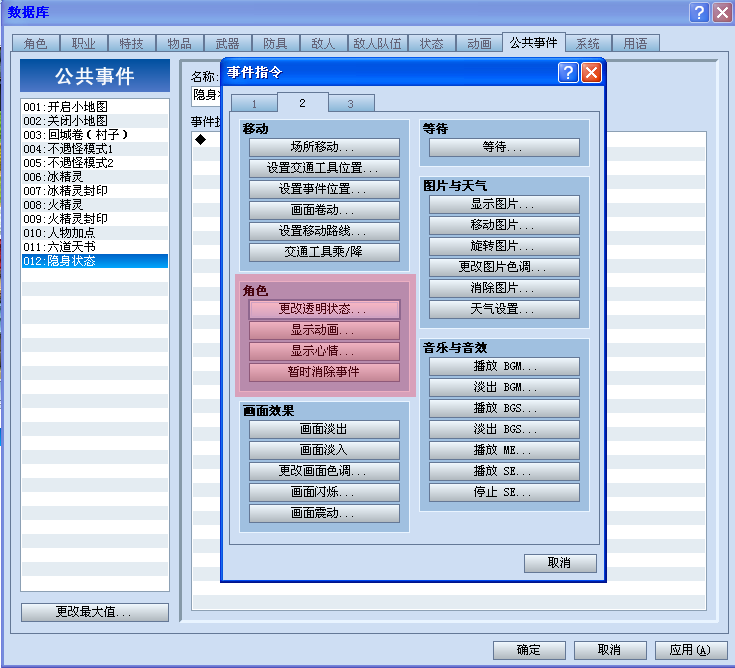Click 确定 in the 数据库 window
The width and height of the screenshot is (735, 668).
click(529, 650)
